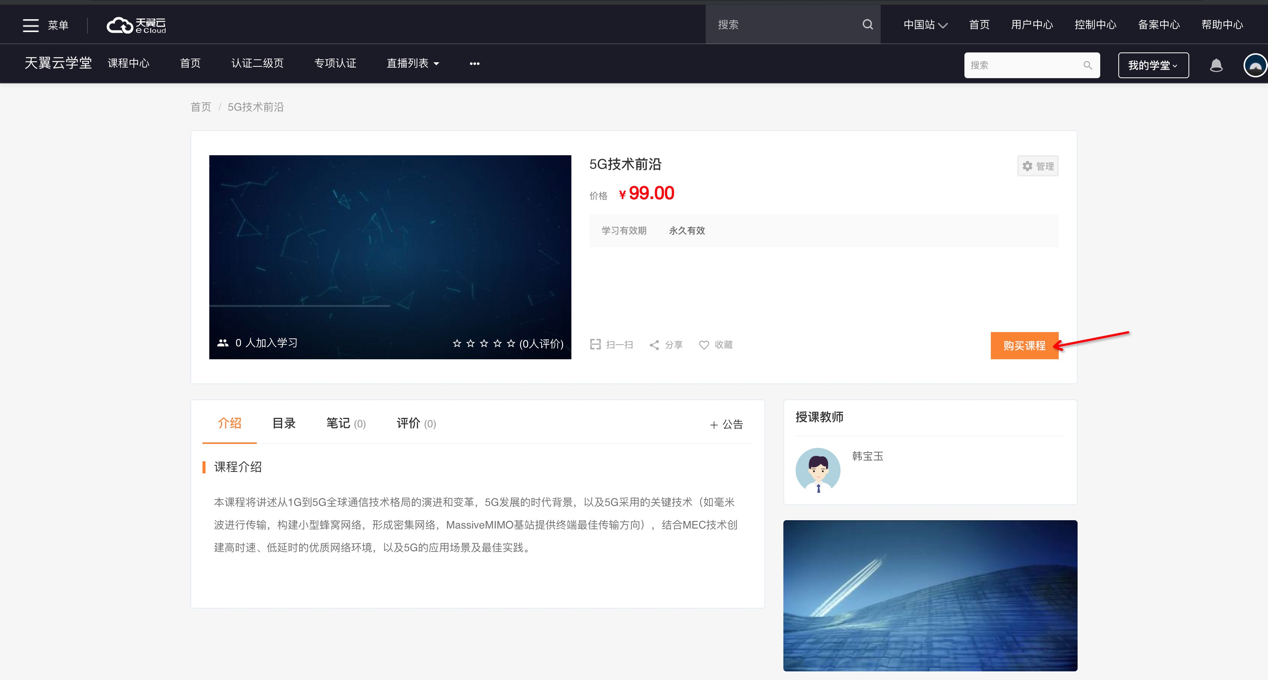
Task: Expand the 中国站 region dropdown
Action: tap(924, 25)
